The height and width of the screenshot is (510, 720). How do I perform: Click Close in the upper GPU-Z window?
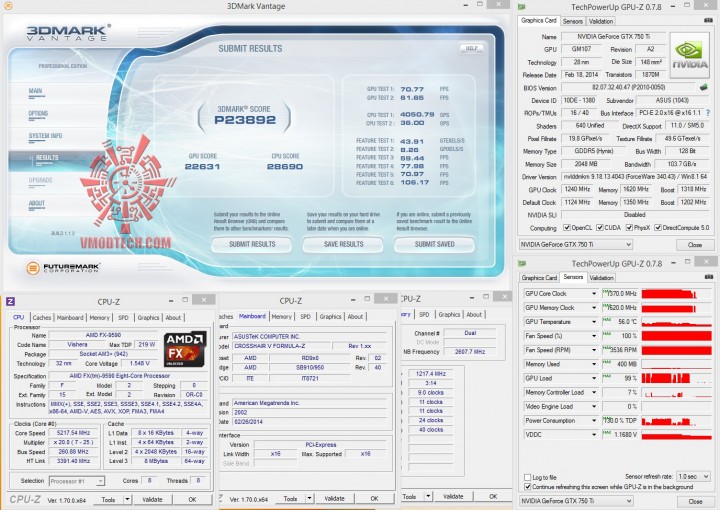click(695, 245)
